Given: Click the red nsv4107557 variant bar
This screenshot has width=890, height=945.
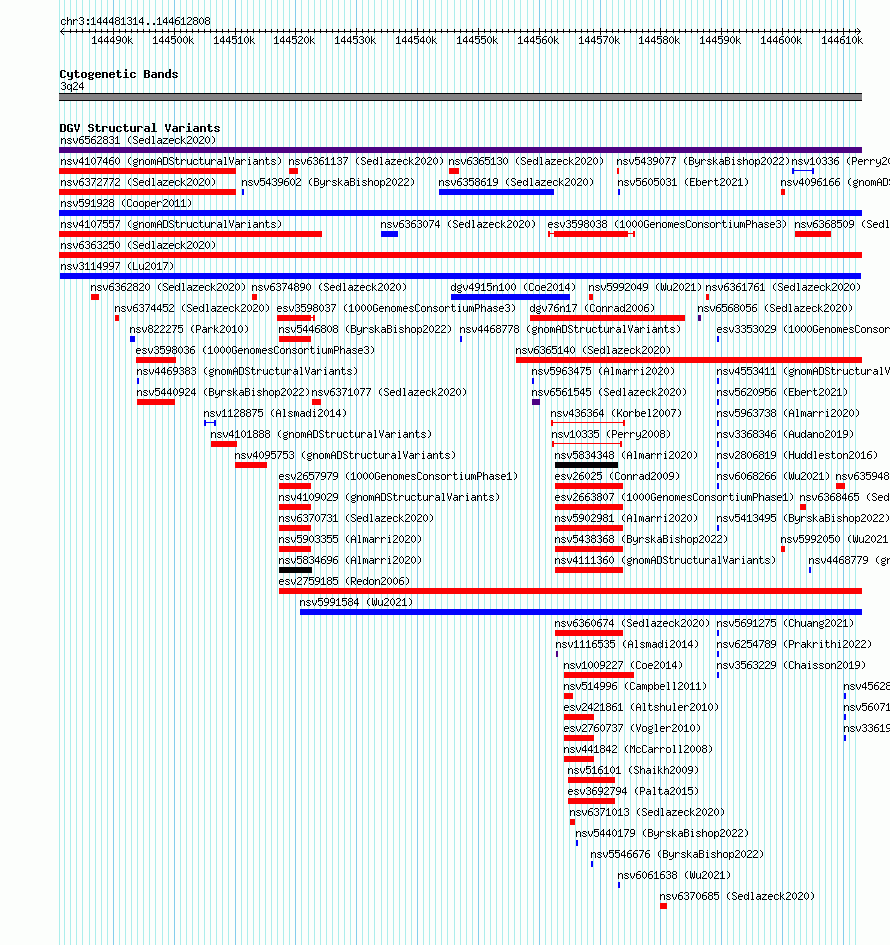Looking at the screenshot, I should tap(190, 234).
